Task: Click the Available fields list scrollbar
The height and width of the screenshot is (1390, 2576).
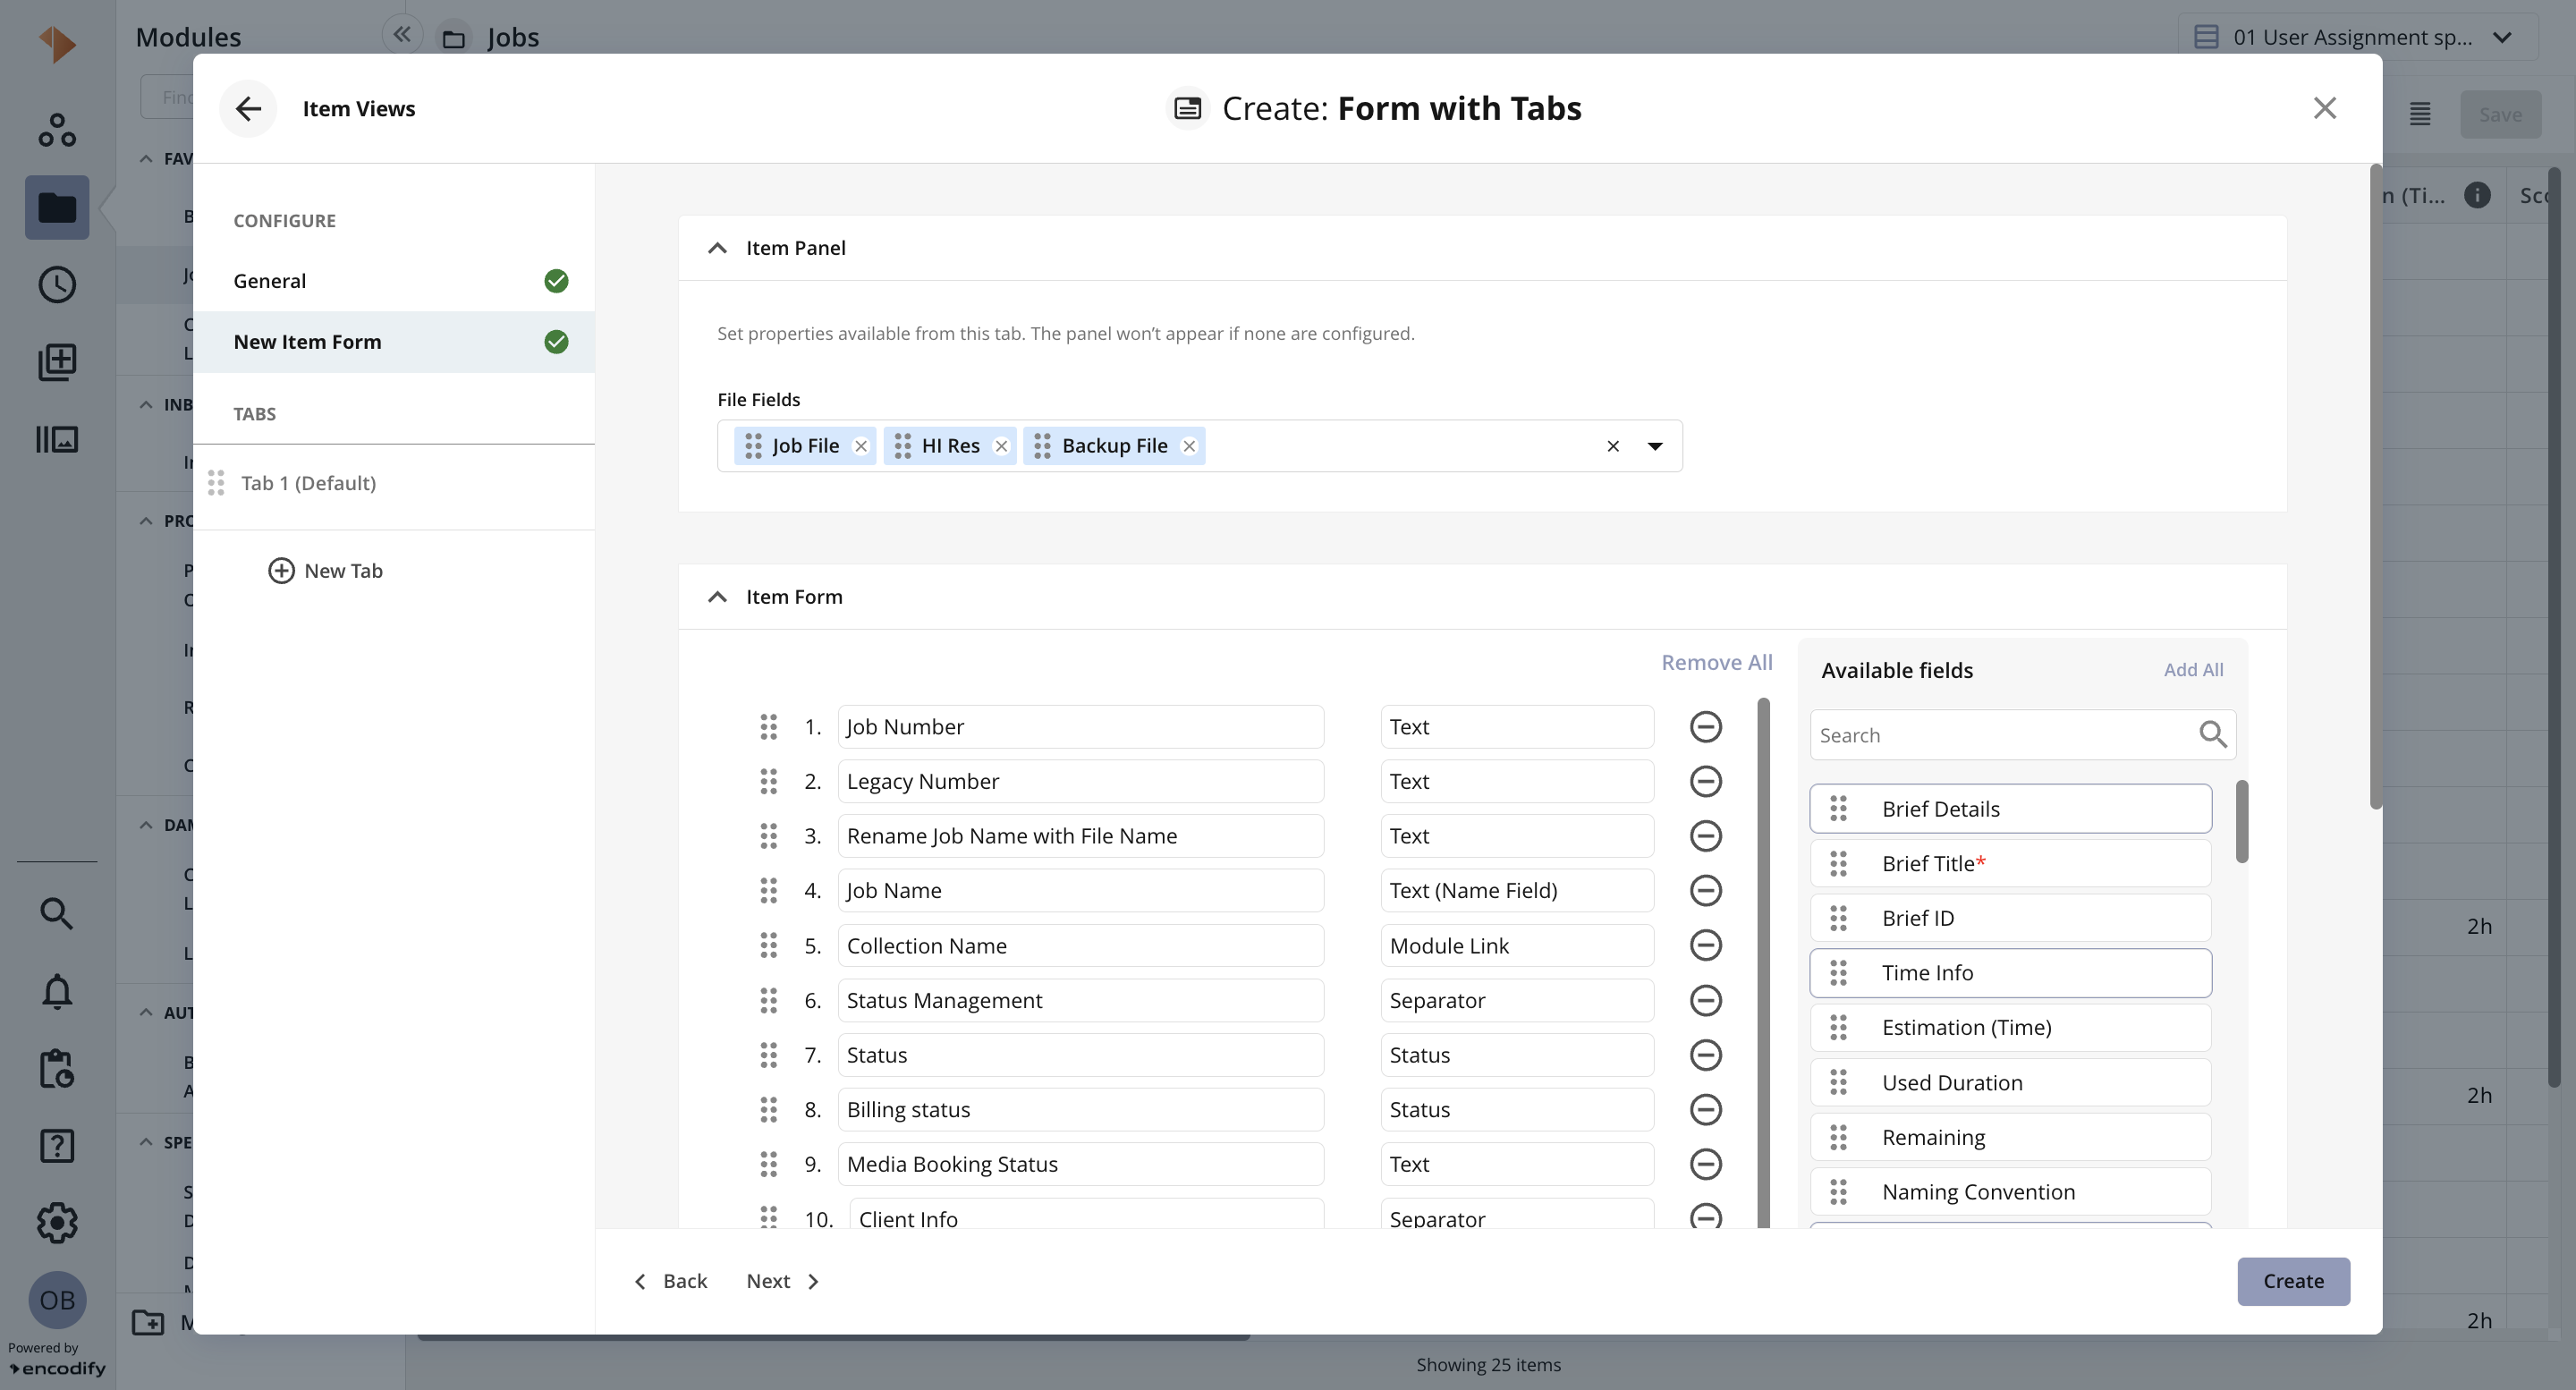Action: coord(2242,822)
